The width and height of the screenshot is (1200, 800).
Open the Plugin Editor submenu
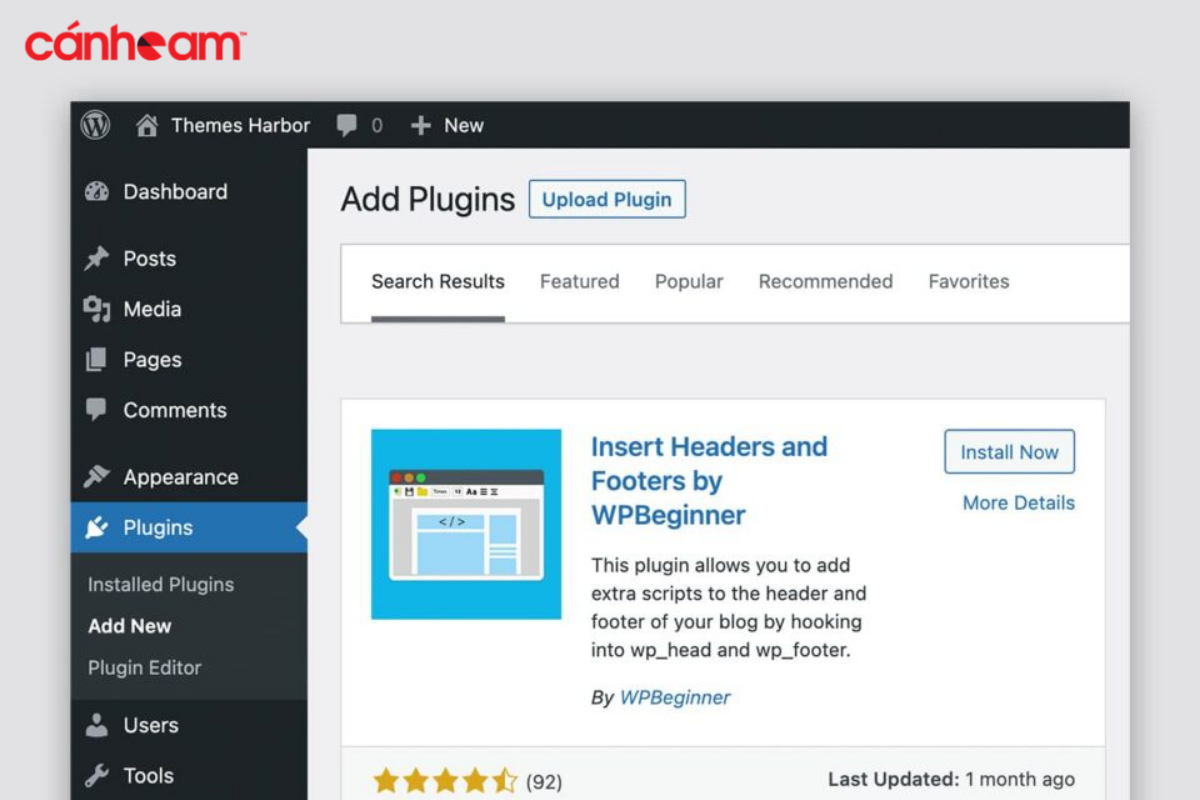[x=145, y=668]
